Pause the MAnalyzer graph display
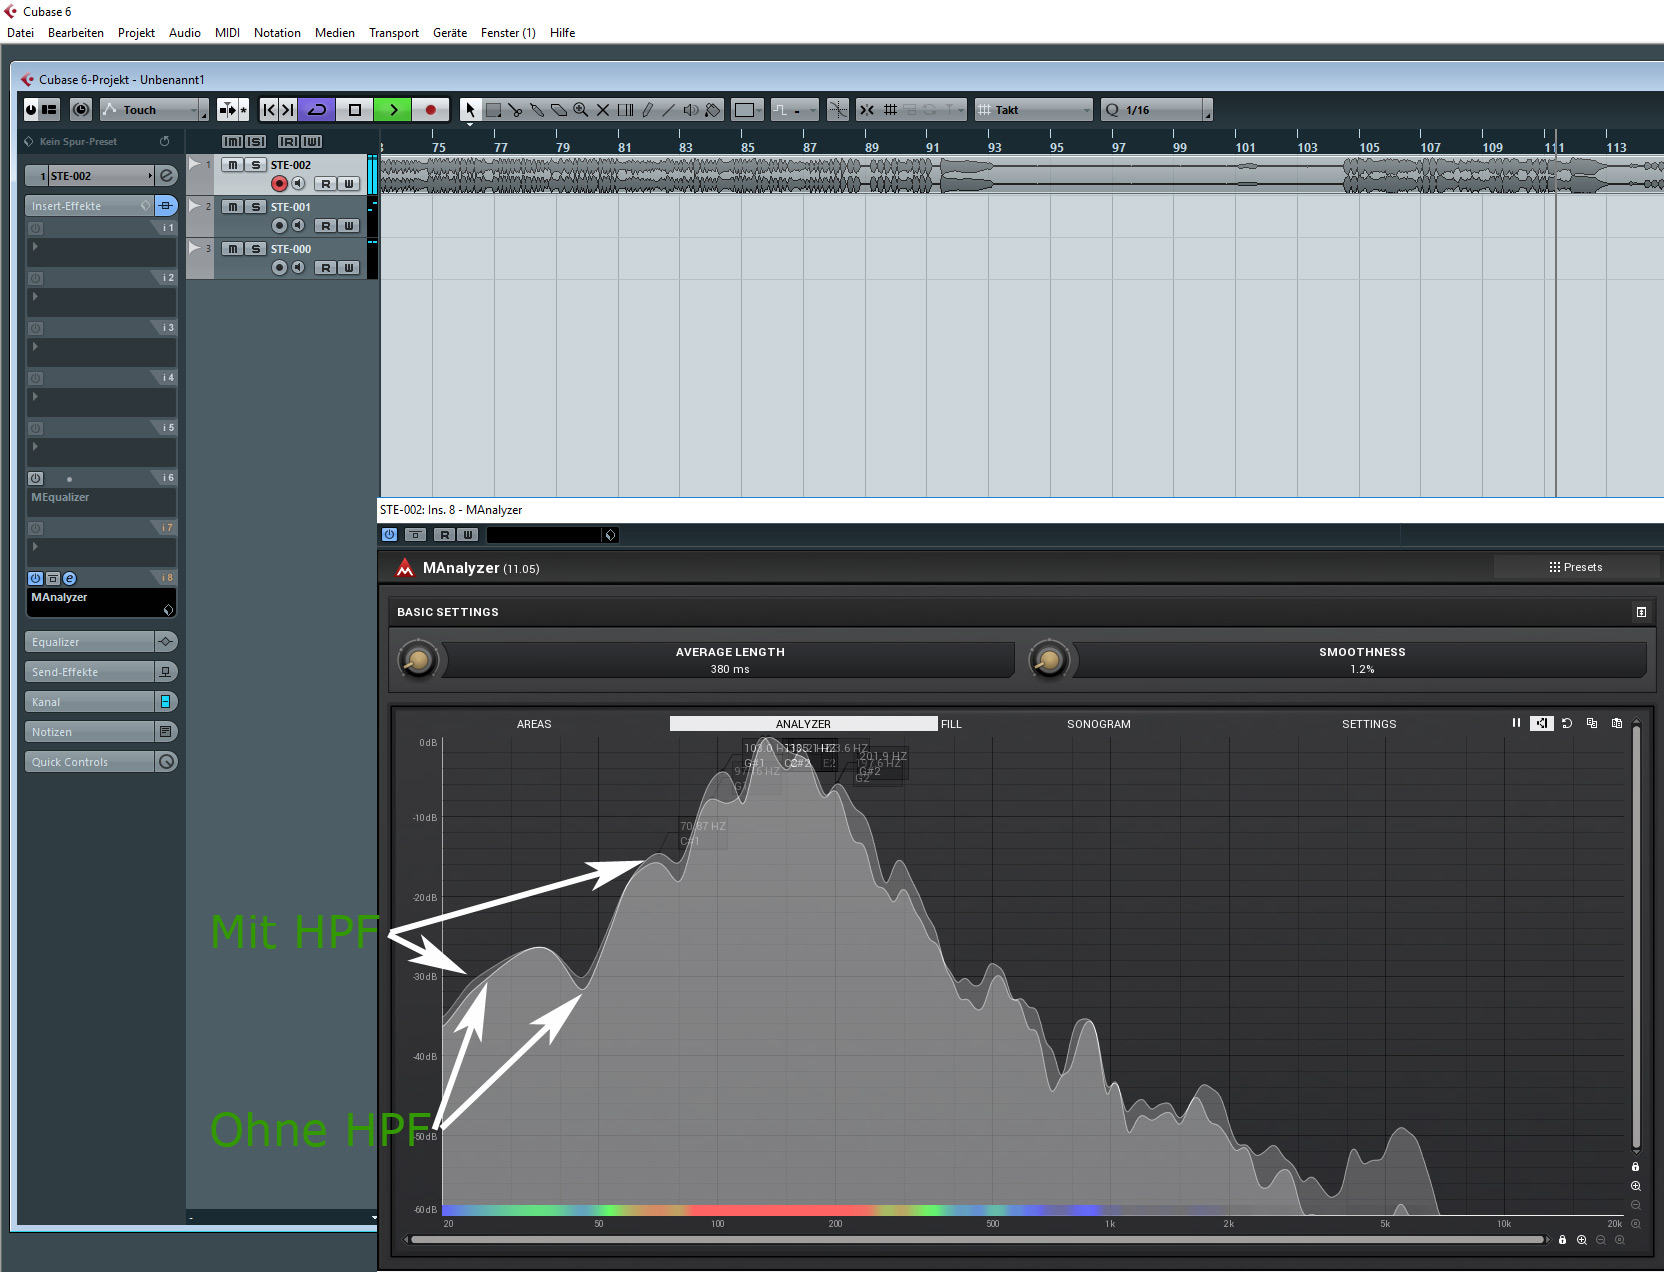The height and width of the screenshot is (1272, 1664). point(1516,723)
